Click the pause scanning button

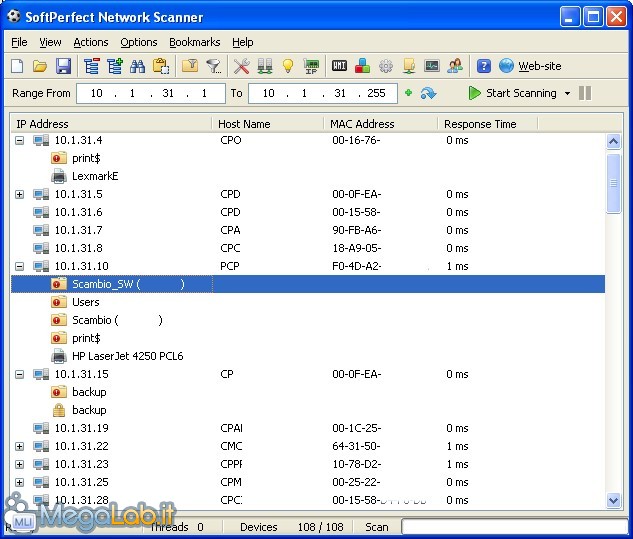(585, 93)
